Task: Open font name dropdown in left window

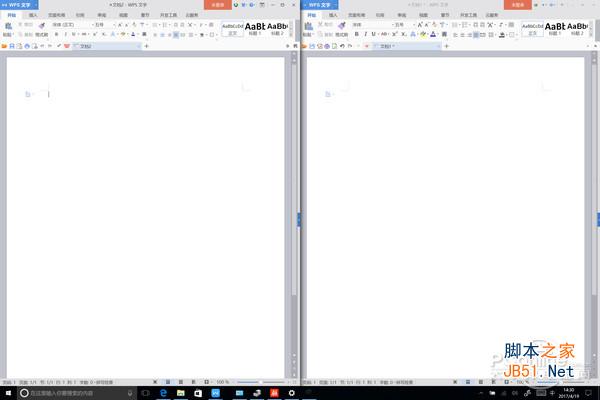Action: (x=92, y=24)
